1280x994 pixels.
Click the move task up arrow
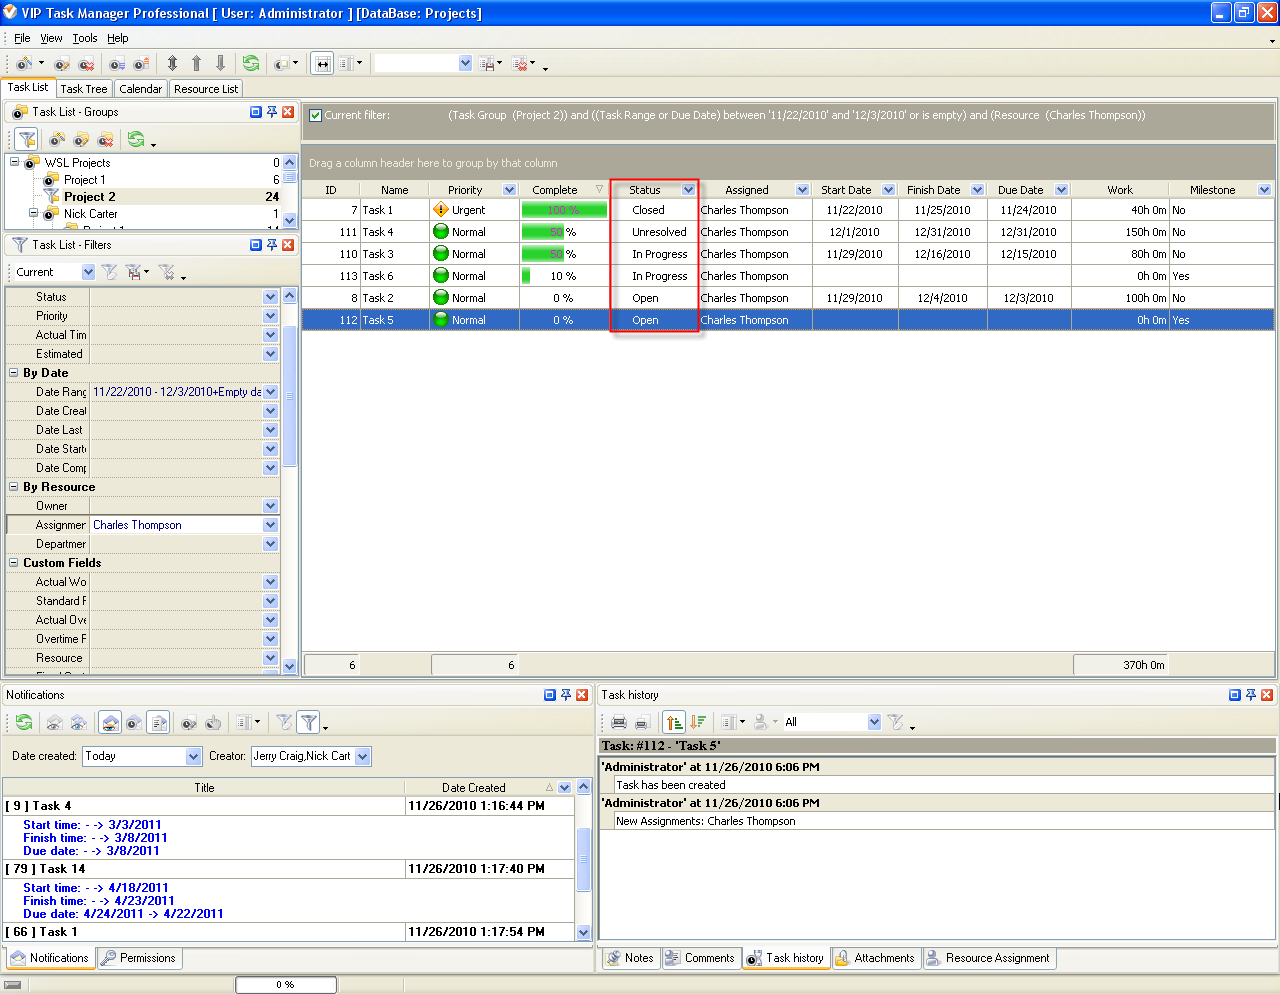(196, 63)
